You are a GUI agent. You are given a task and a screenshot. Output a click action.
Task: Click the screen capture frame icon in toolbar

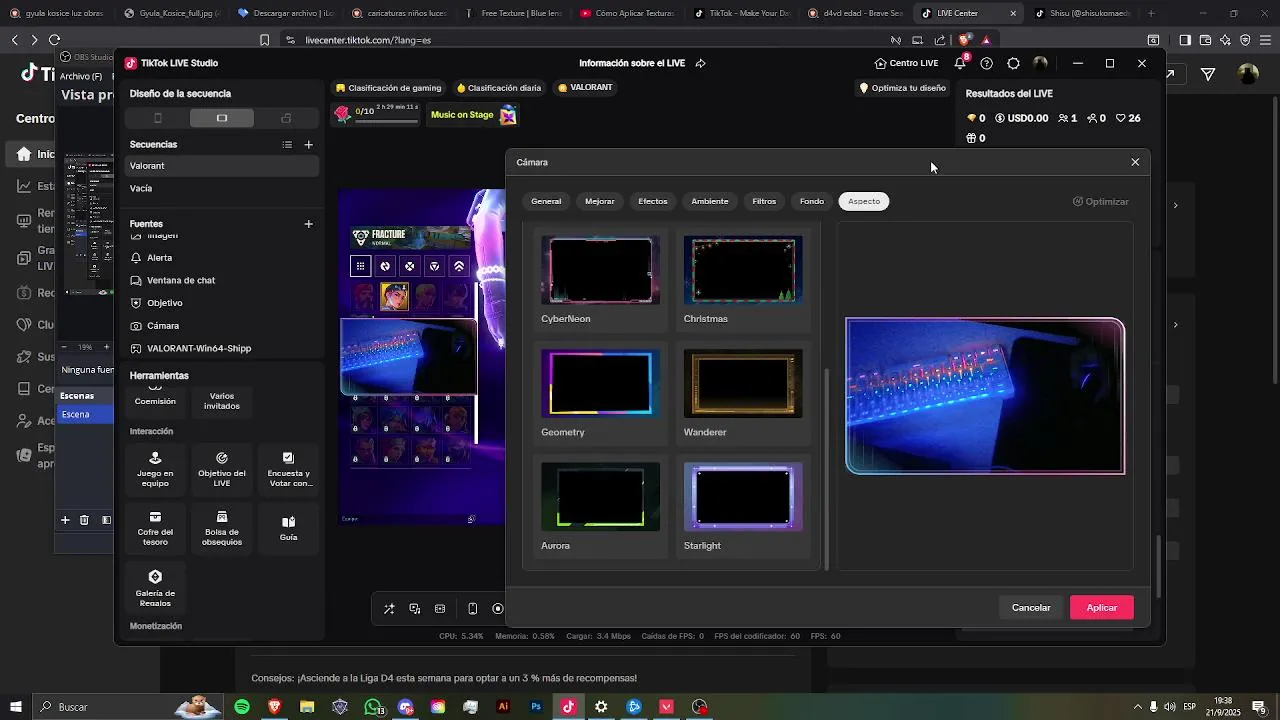point(440,609)
